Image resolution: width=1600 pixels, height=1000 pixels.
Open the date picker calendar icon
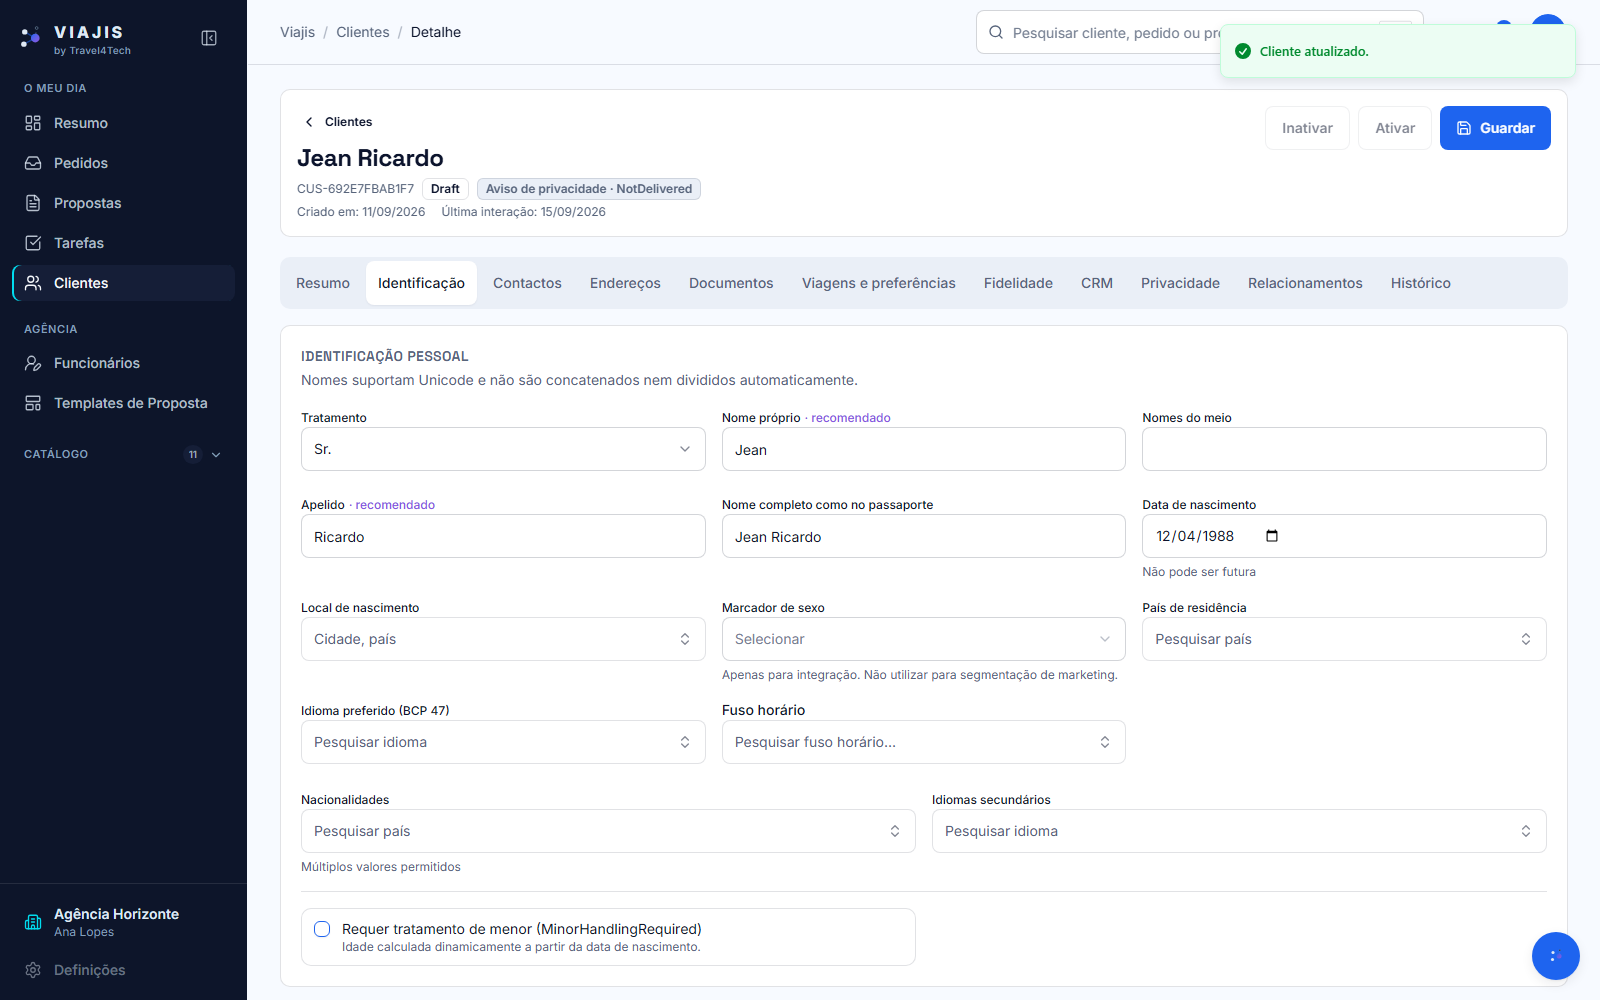[1272, 536]
